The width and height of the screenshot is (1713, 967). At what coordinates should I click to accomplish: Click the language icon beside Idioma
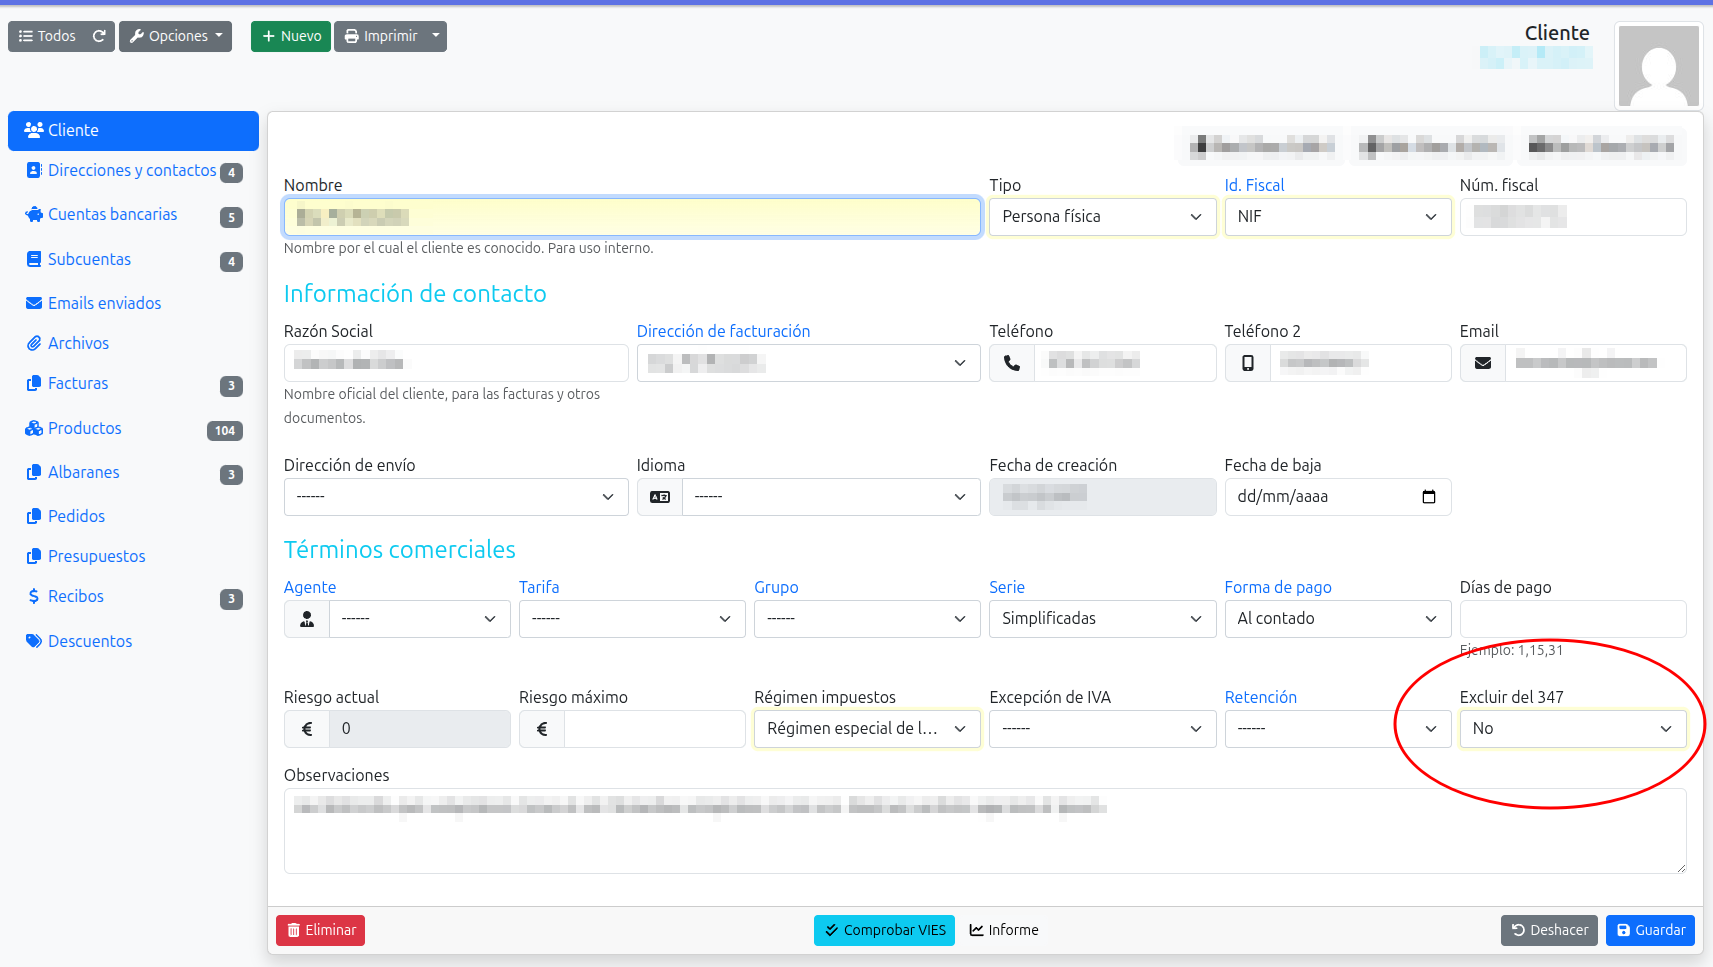[x=660, y=497]
